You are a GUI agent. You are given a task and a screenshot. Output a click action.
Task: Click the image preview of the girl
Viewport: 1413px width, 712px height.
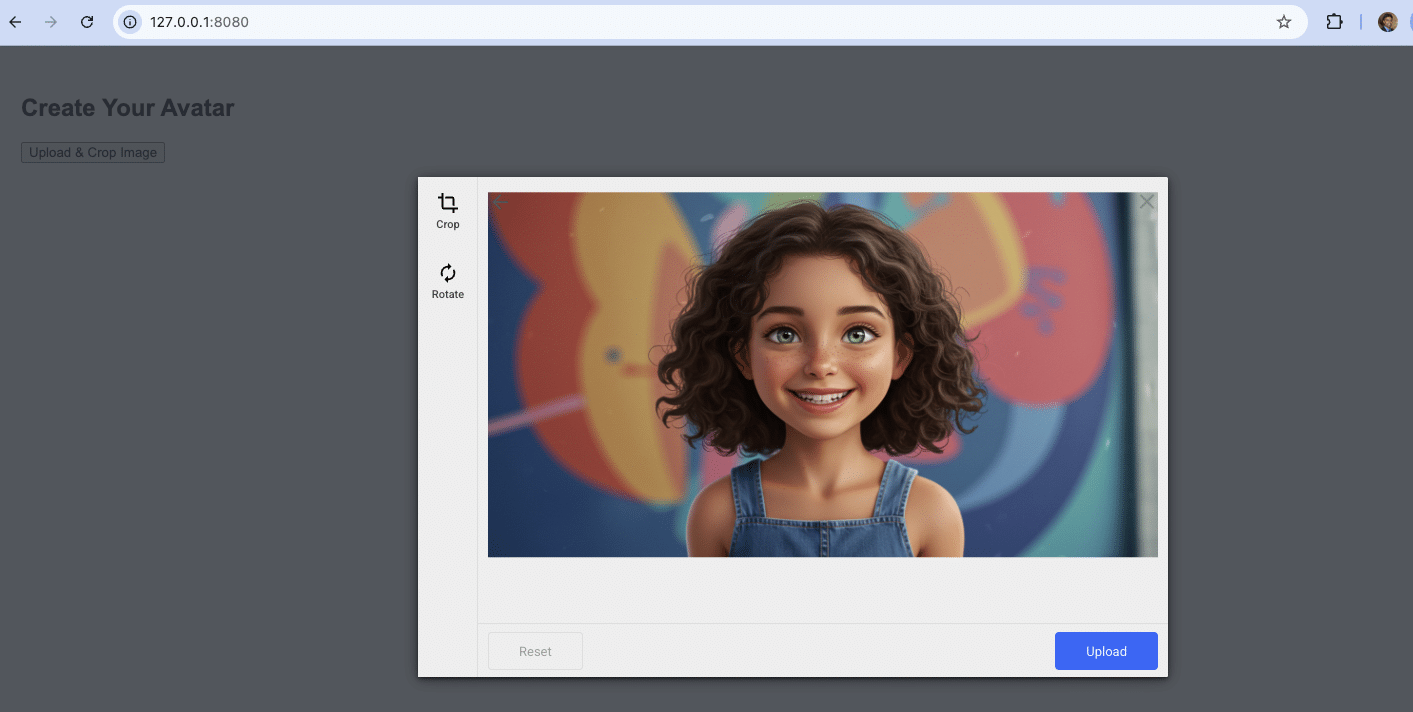[x=822, y=373]
